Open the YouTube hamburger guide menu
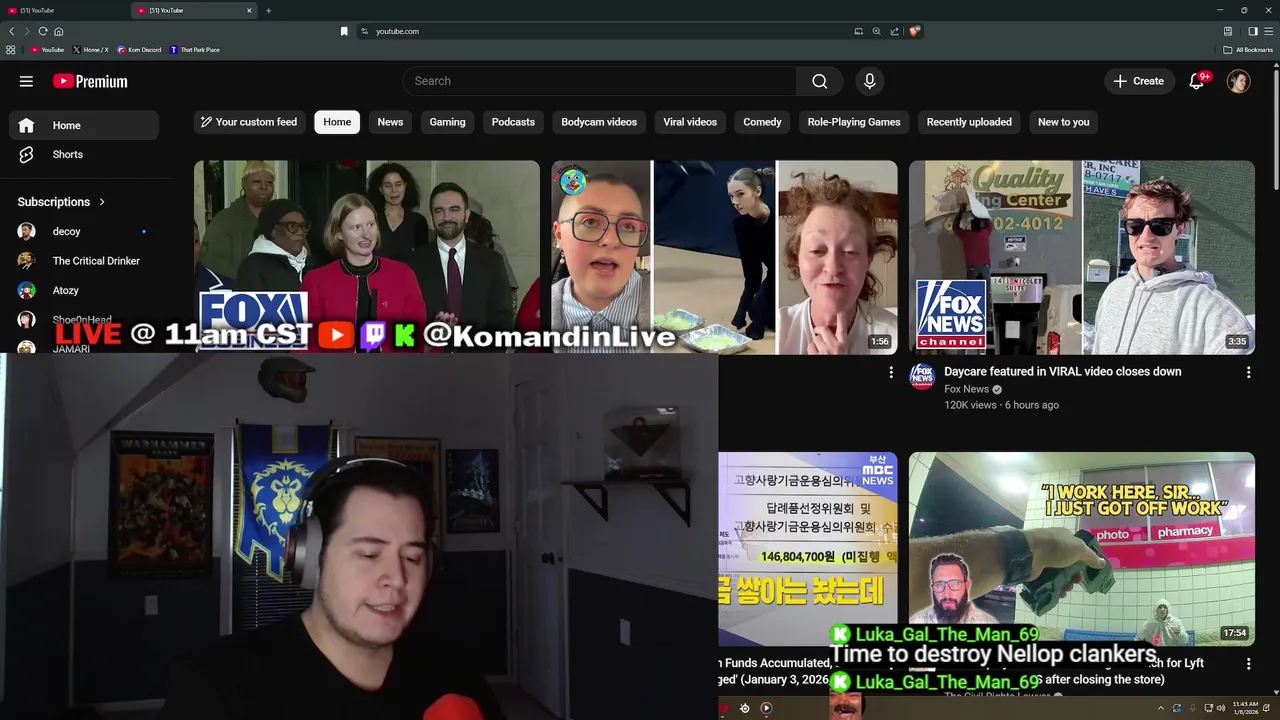The image size is (1280, 720). (26, 81)
